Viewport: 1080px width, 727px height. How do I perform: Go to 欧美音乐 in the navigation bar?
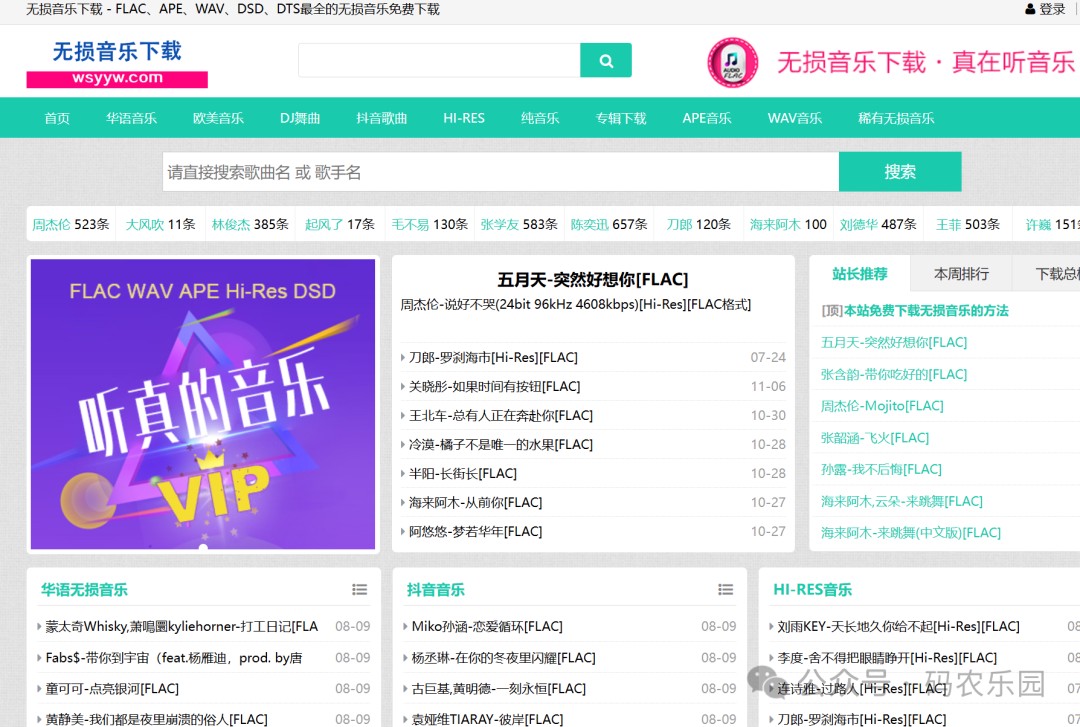pyautogui.click(x=218, y=118)
